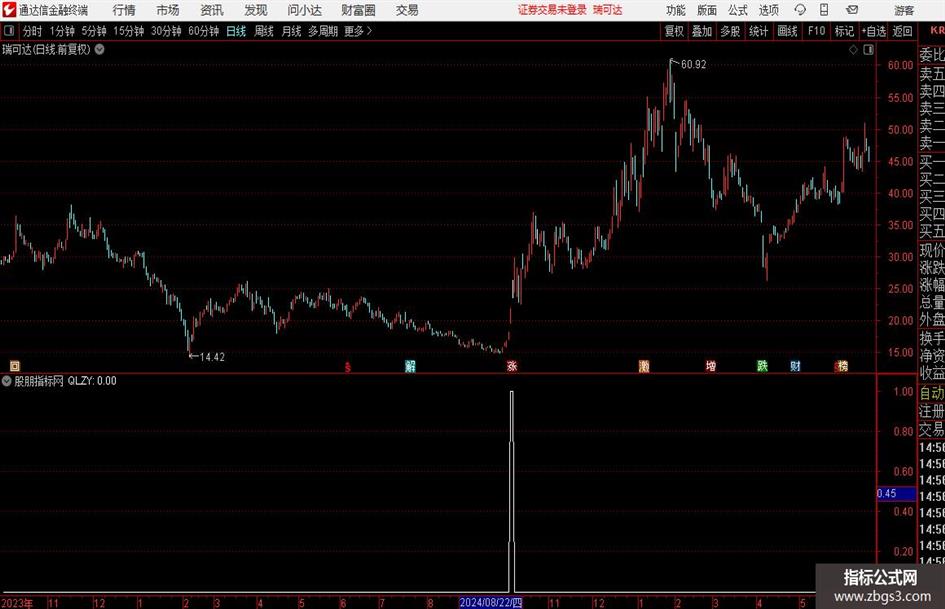Screen dimensions: 945x609
Task: Click the diamond icon at chart top-right
Action: pos(853,50)
